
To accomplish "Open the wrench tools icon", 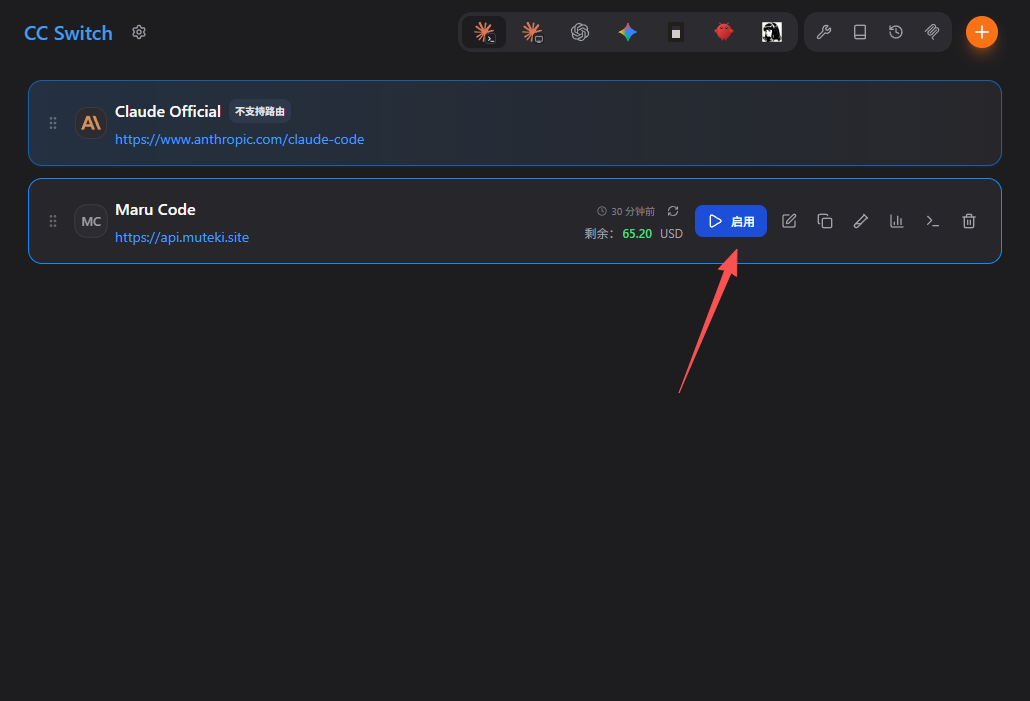I will pyautogui.click(x=824, y=32).
